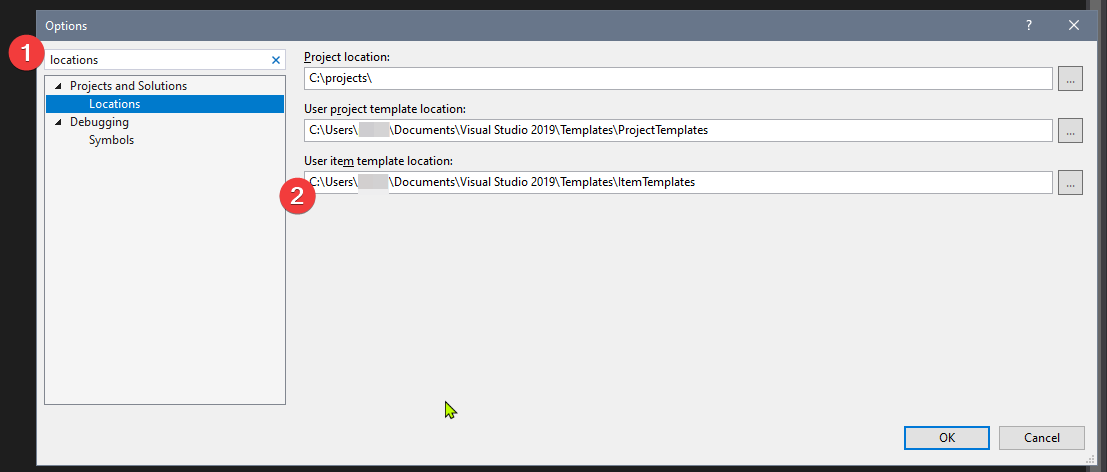Browse for the Project location folder
Screen dimensions: 1107x472
coord(1070,79)
